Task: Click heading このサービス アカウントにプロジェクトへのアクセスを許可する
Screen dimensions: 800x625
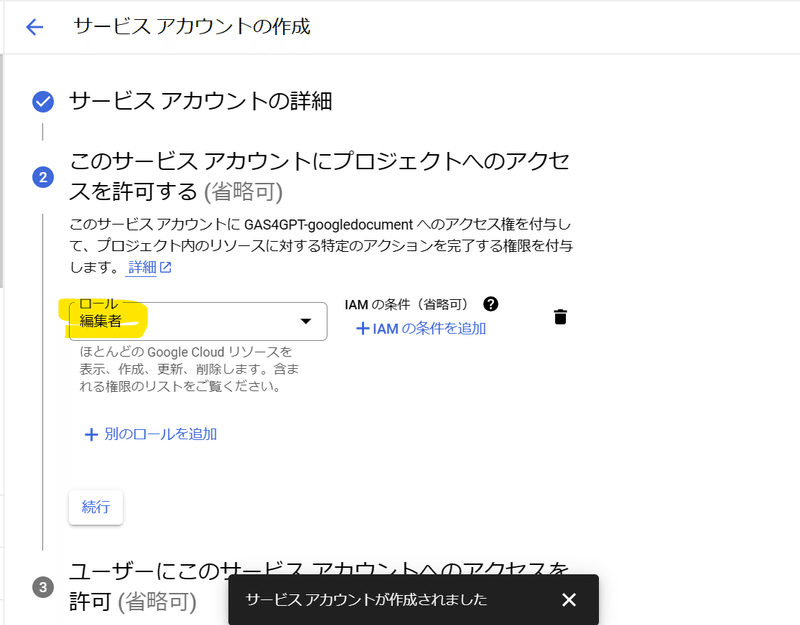Action: (319, 176)
